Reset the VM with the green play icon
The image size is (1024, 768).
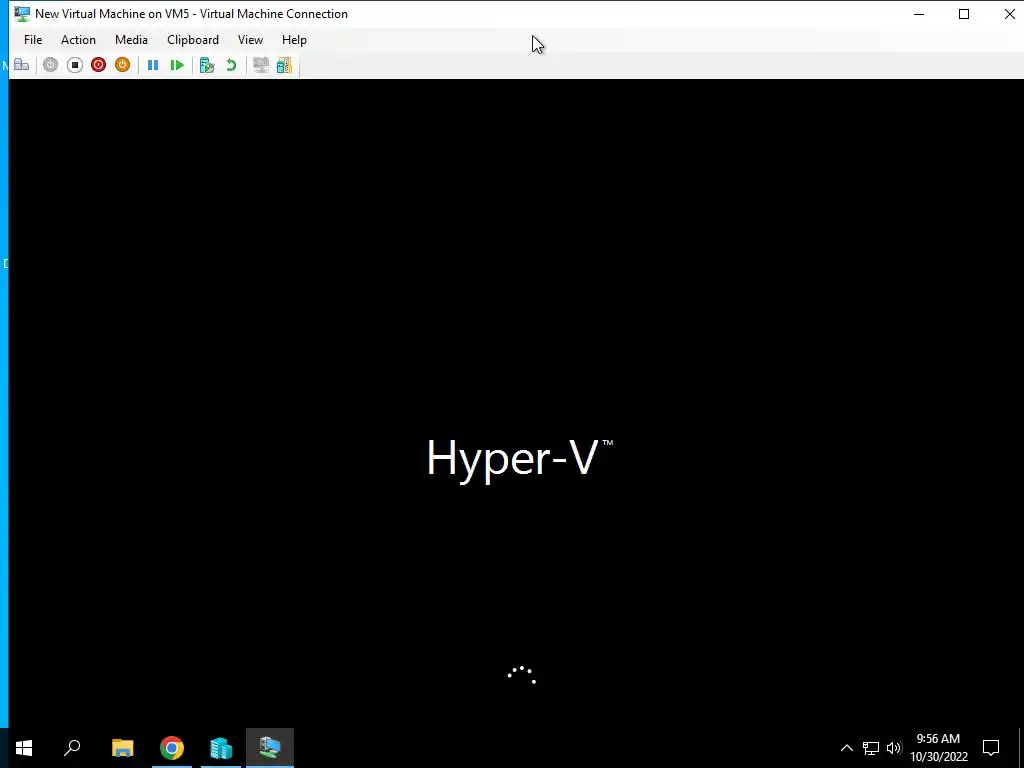(x=177, y=65)
